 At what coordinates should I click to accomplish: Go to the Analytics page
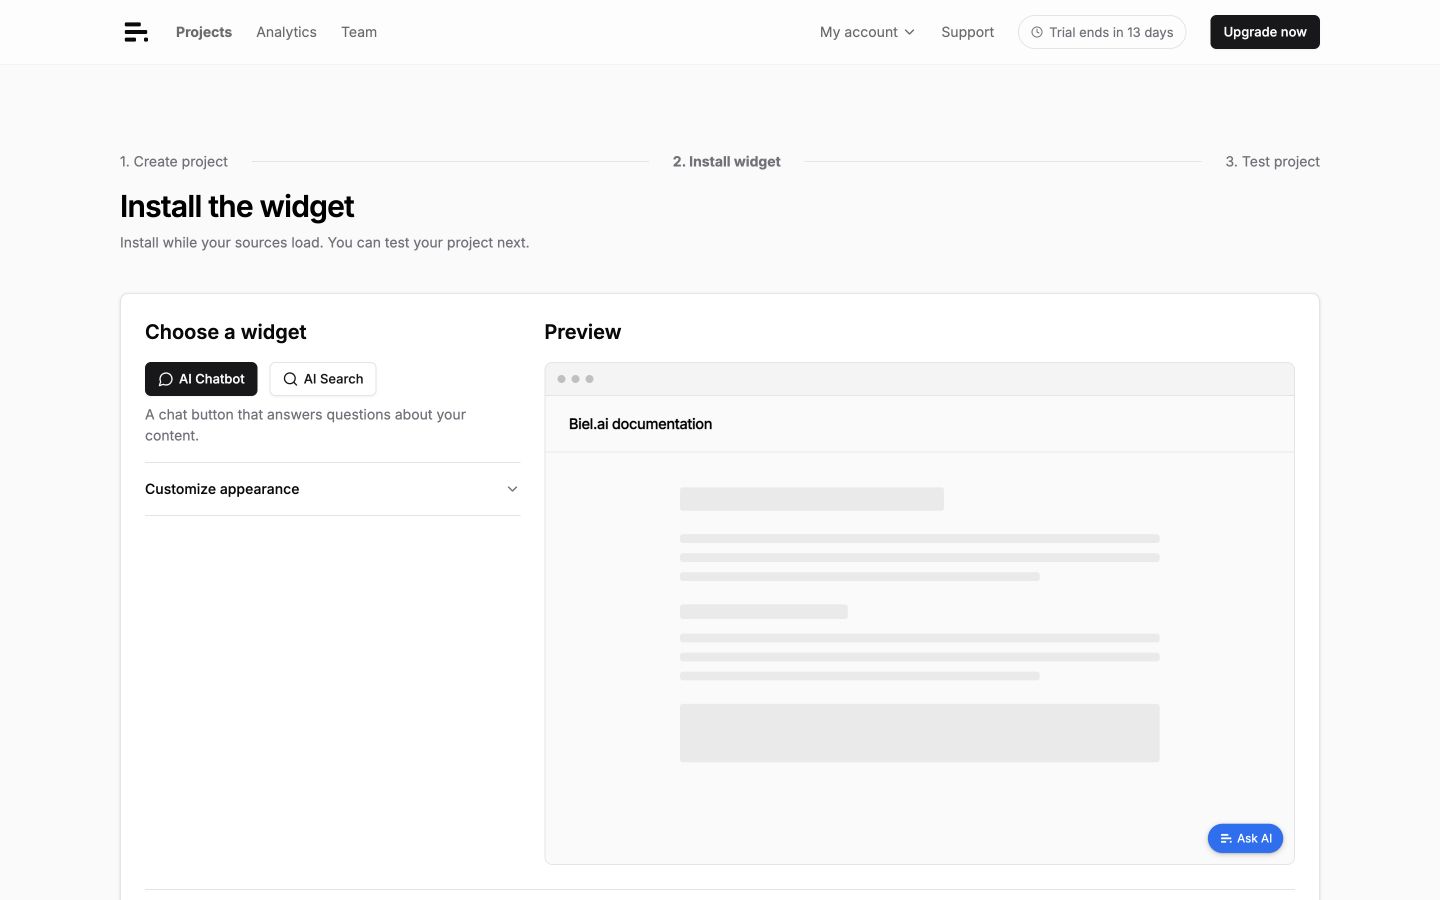click(x=286, y=32)
